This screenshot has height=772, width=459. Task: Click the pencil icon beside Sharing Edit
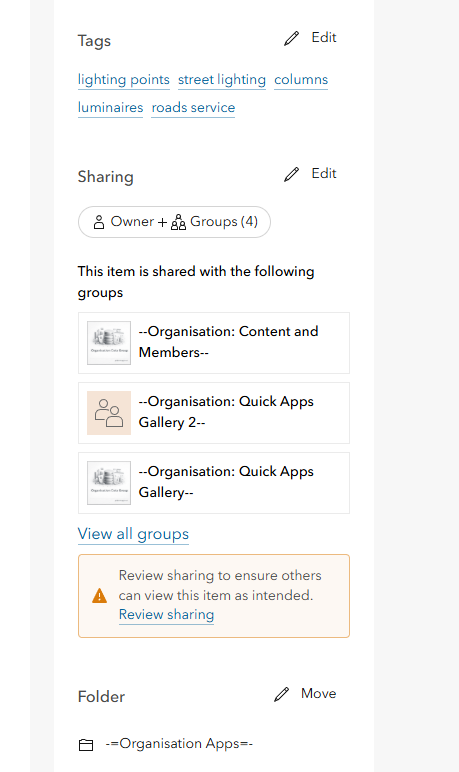pyautogui.click(x=292, y=174)
